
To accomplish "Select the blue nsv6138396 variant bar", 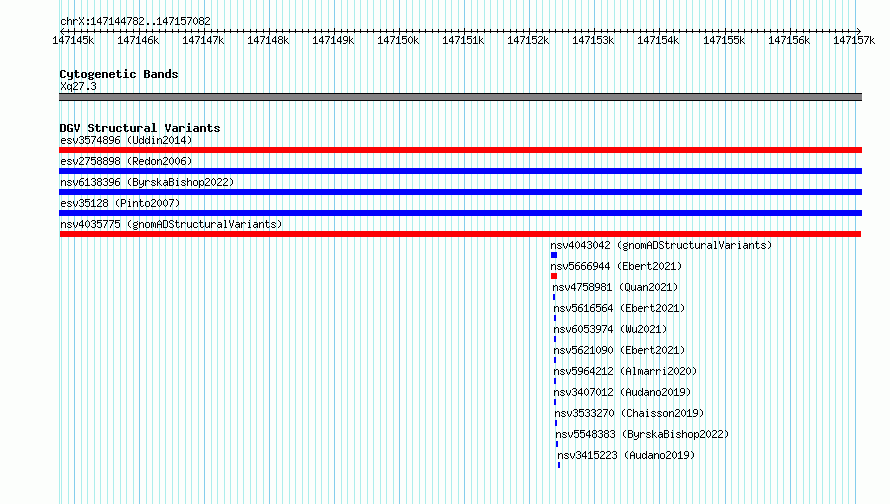I will tap(460, 192).
